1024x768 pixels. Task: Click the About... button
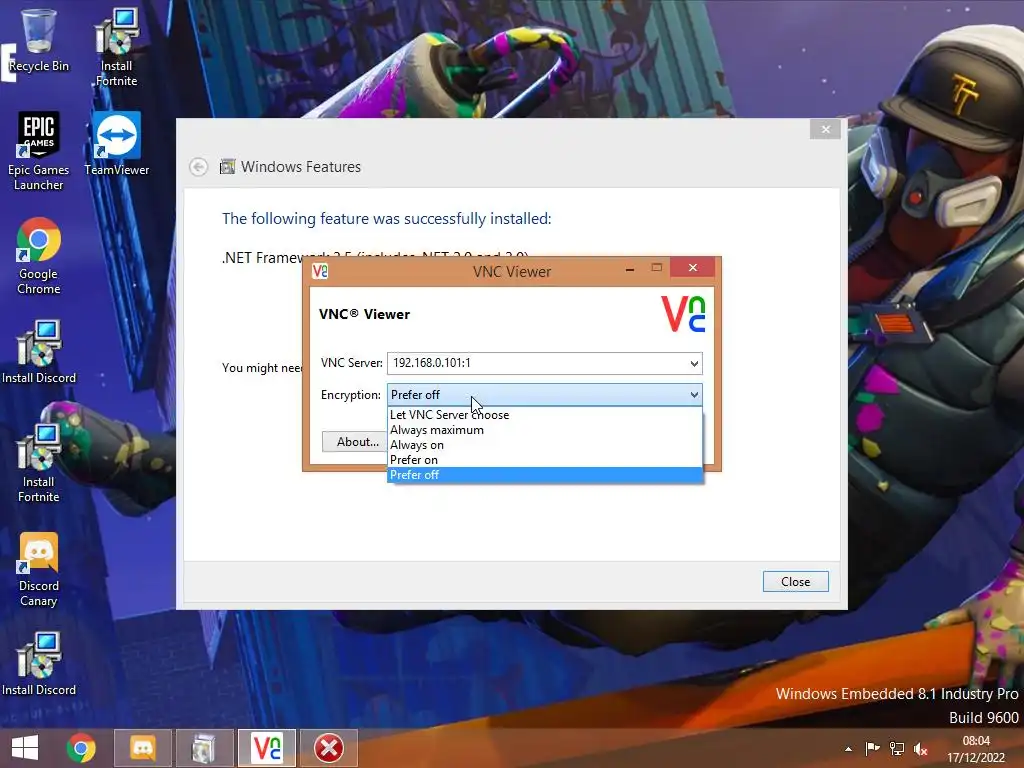coord(355,442)
